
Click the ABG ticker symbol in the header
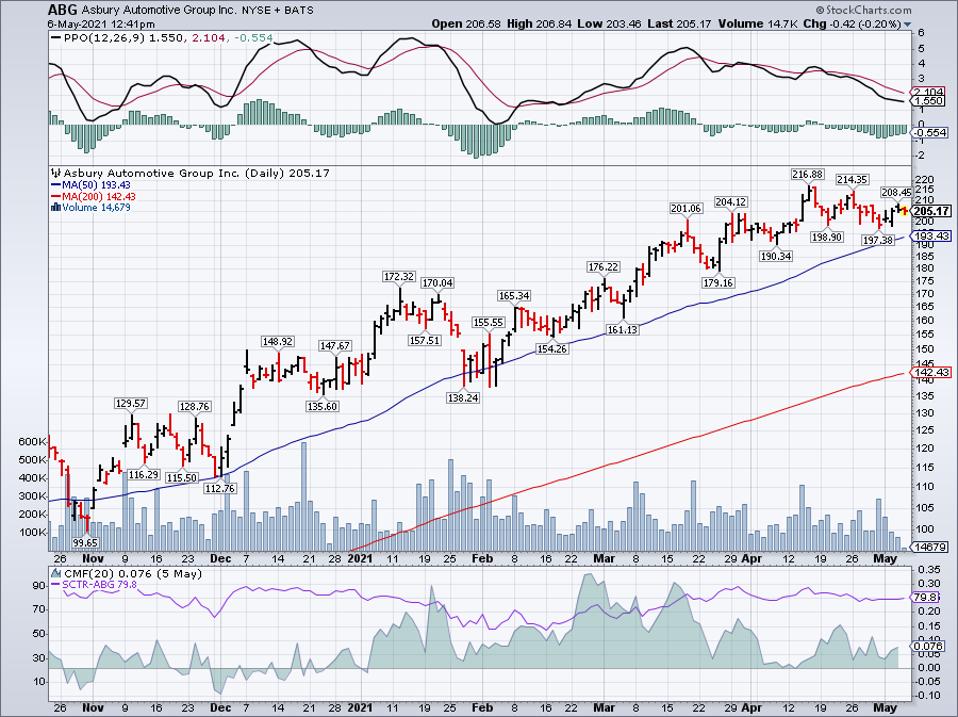pyautogui.click(x=63, y=10)
